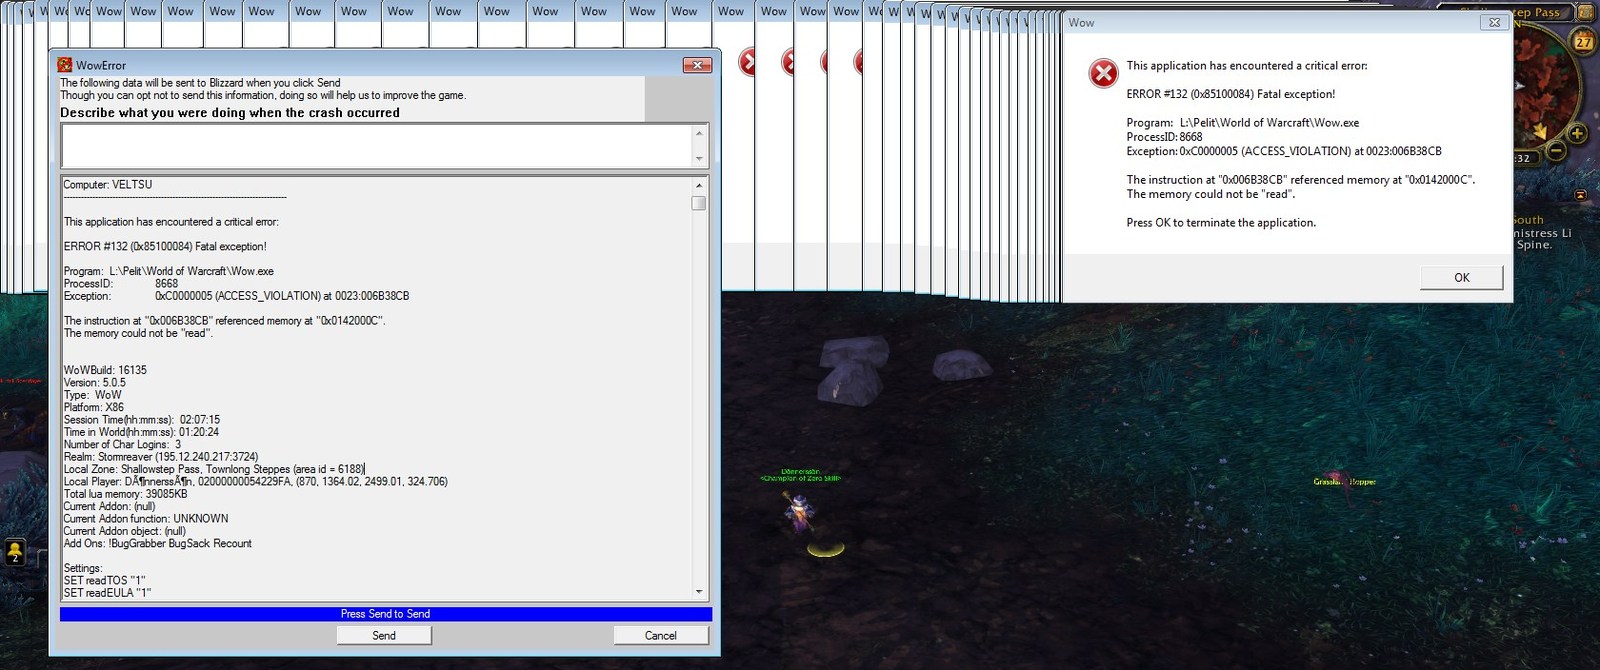
Task: Click 'WoWBuild: 16135' in the crash log
Action: (x=105, y=370)
